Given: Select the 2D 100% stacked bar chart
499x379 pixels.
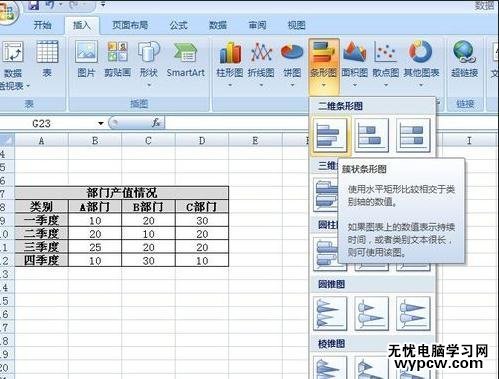Looking at the screenshot, I should (413, 135).
